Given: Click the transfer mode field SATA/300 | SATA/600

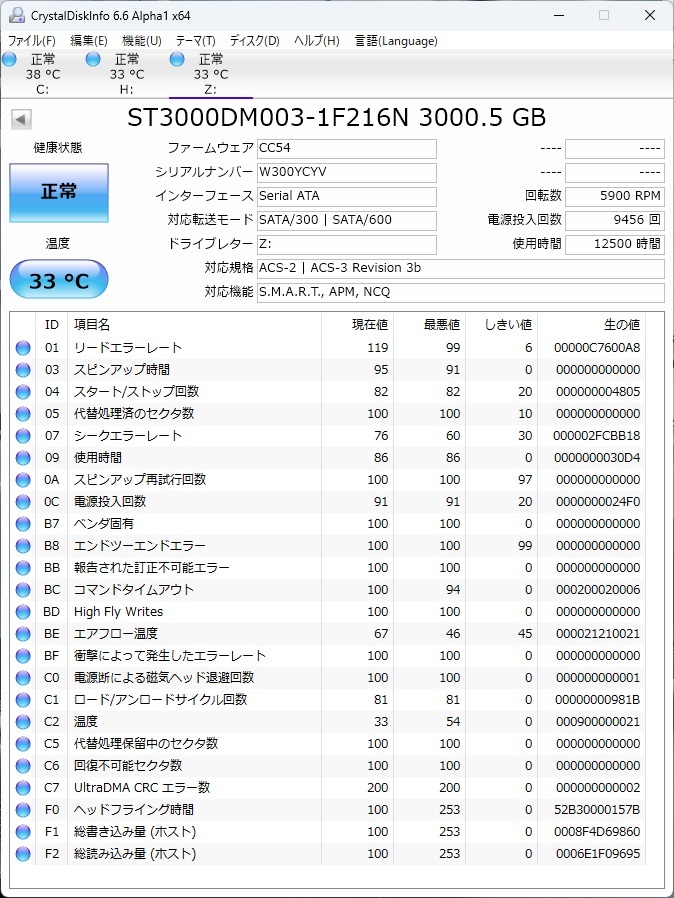Looking at the screenshot, I should point(346,220).
